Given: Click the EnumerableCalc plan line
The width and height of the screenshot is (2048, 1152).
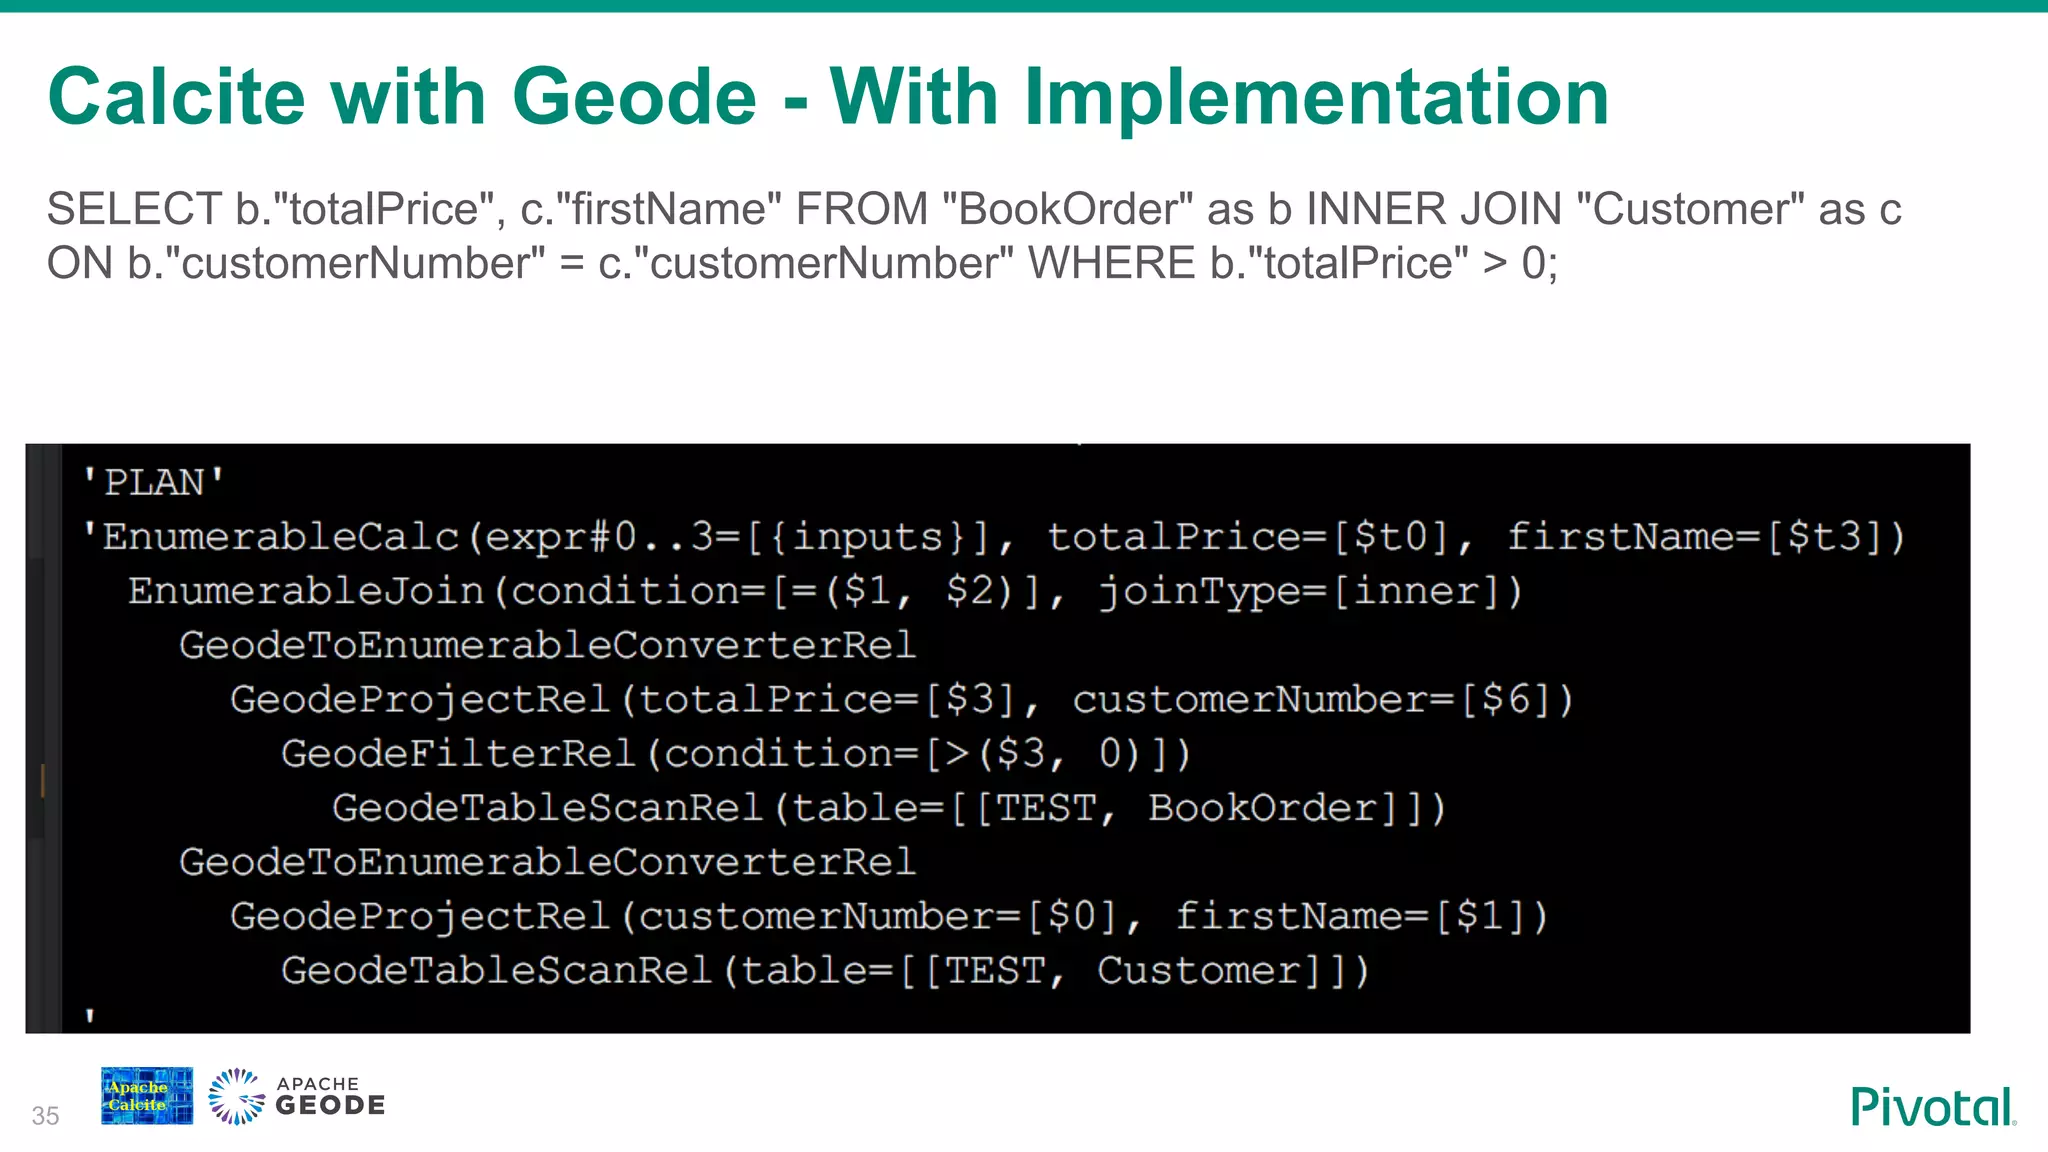Looking at the screenshot, I should 993,537.
